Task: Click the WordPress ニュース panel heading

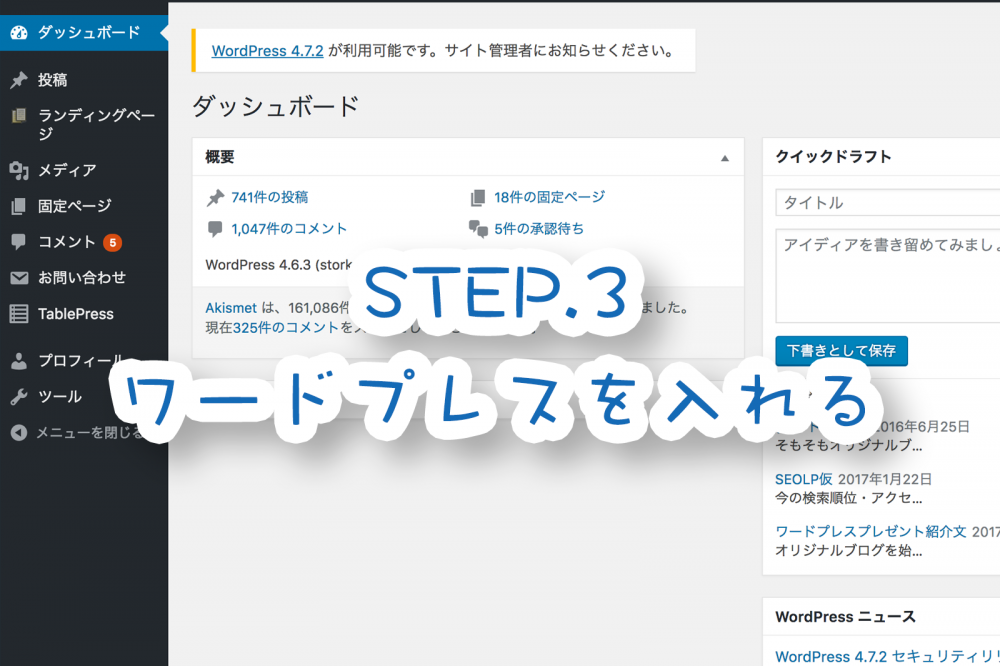Action: (x=845, y=617)
